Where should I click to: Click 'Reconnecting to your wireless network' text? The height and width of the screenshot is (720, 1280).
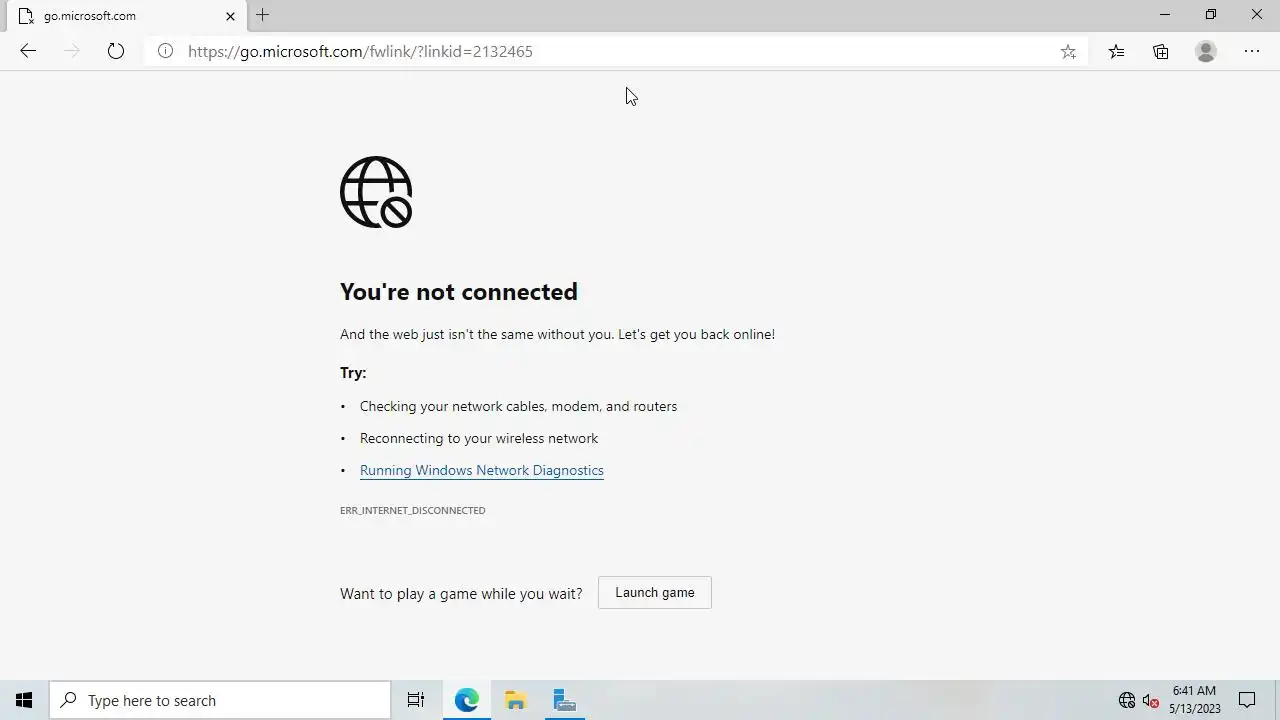point(479,438)
